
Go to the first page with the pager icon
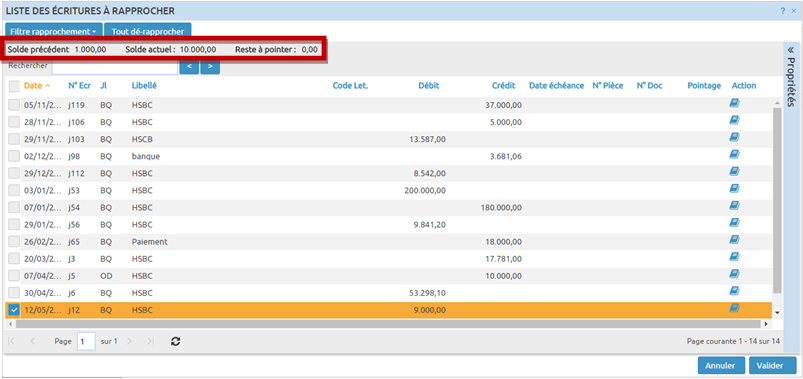coord(12,341)
